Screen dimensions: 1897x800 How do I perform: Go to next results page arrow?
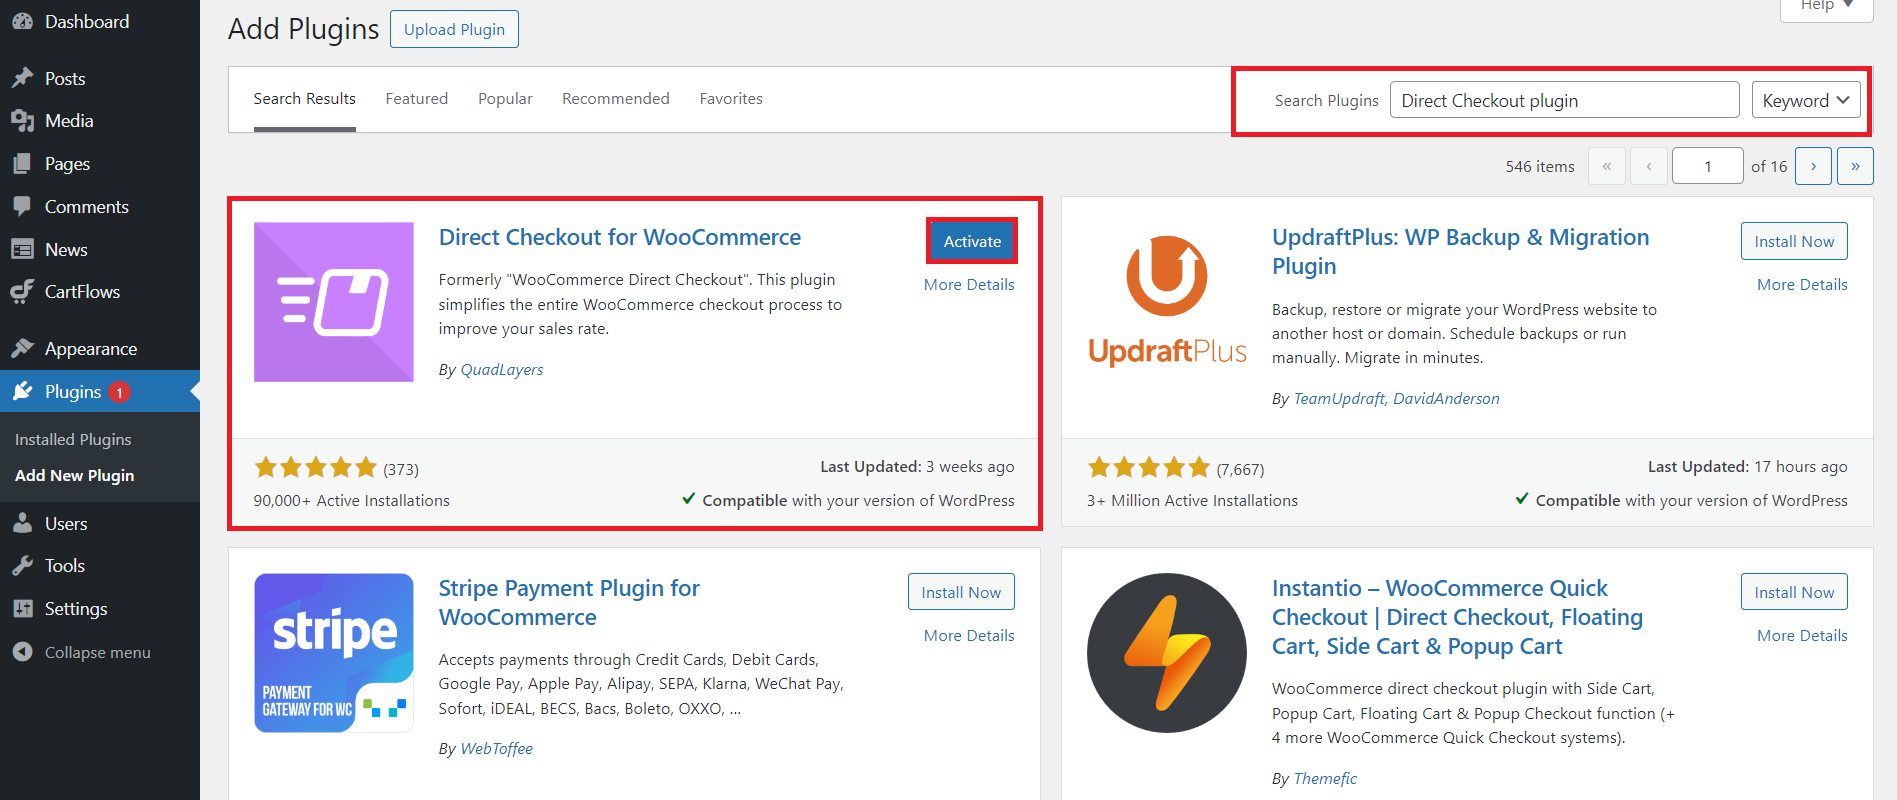[1812, 166]
